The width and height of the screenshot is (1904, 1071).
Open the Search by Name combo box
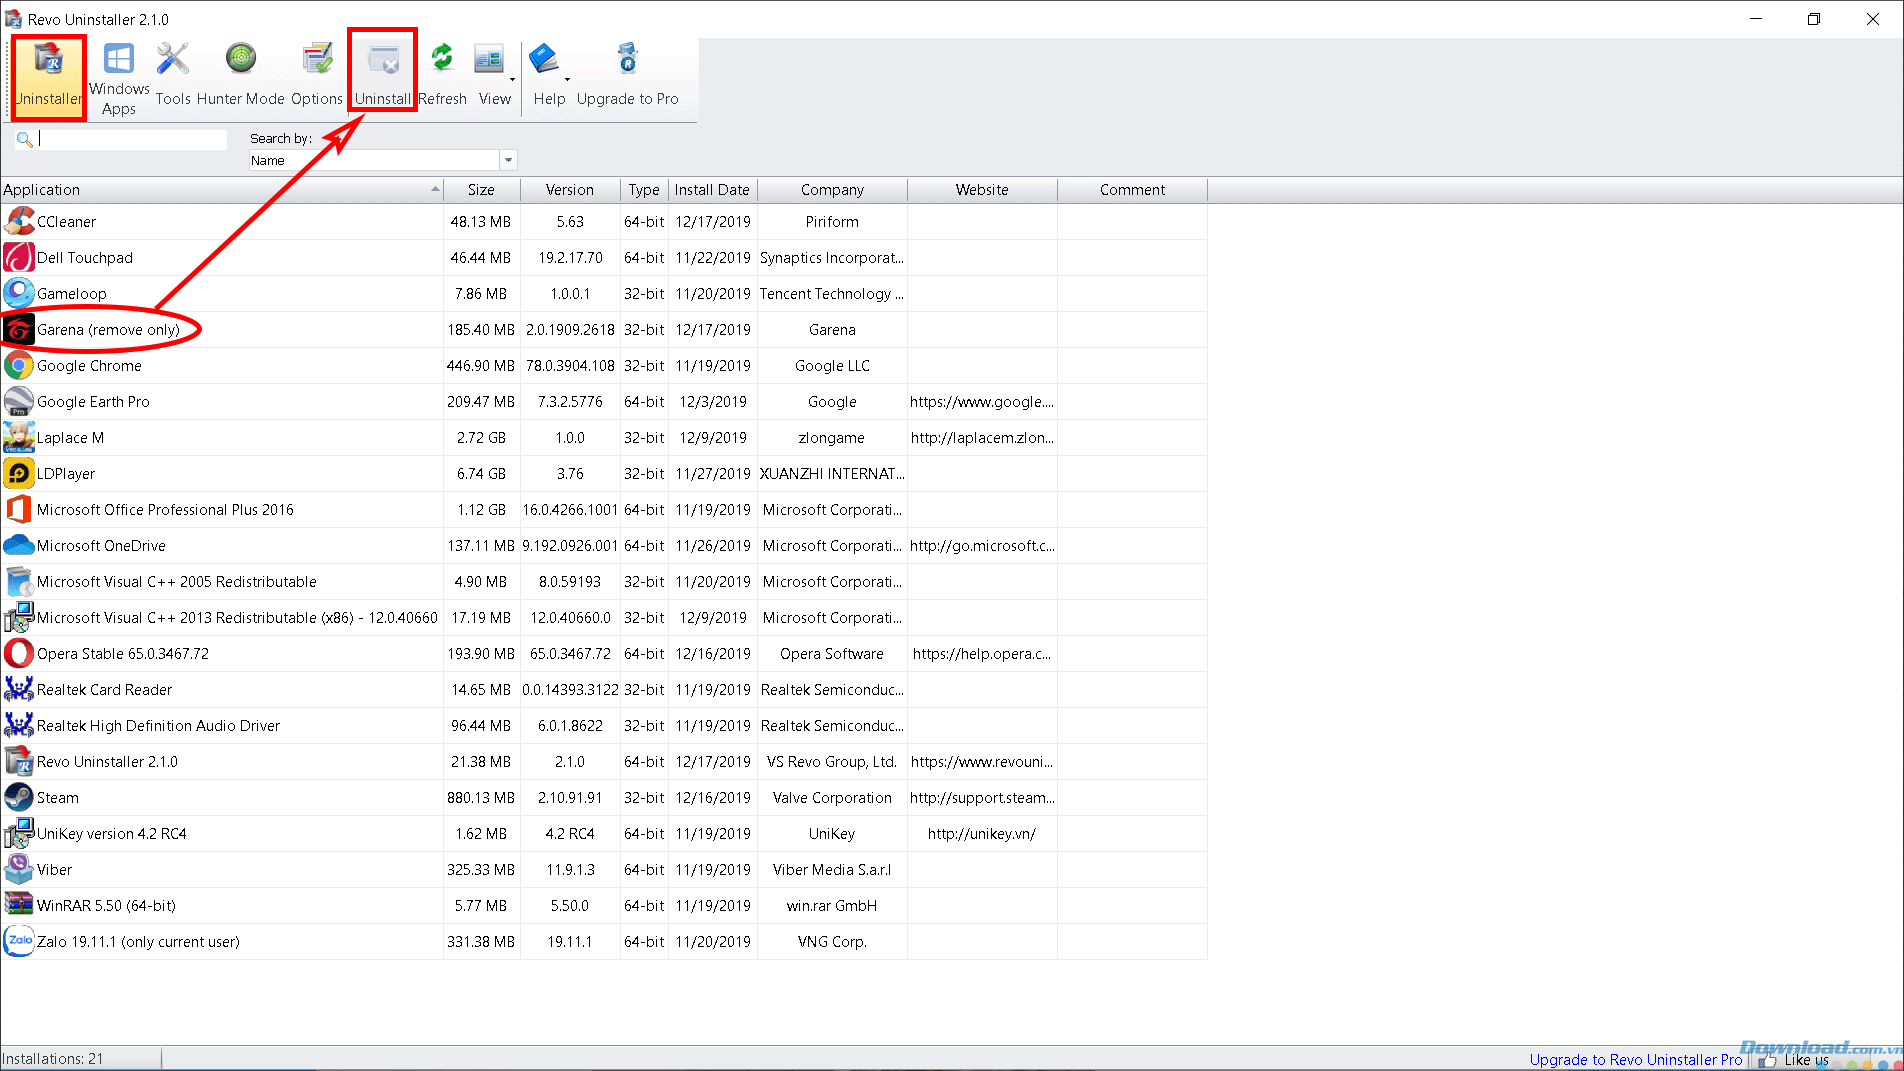click(508, 160)
